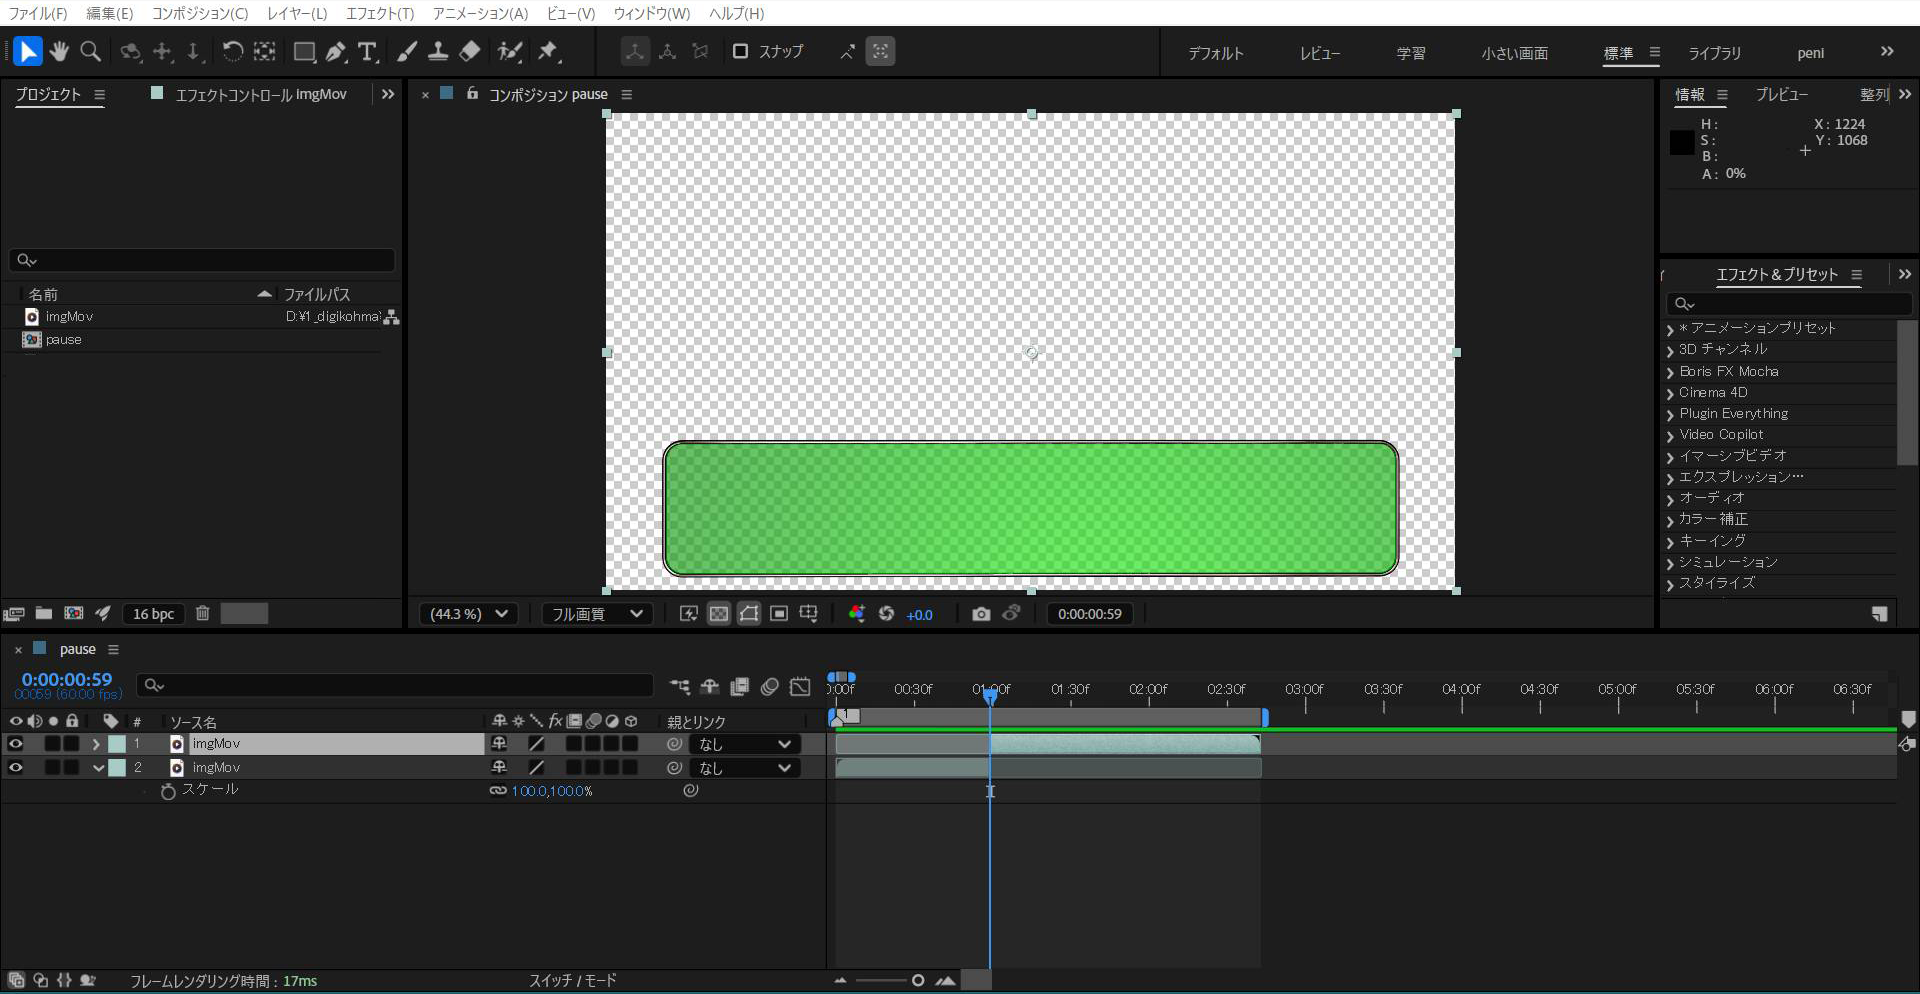Select the Hand tool

59,51
